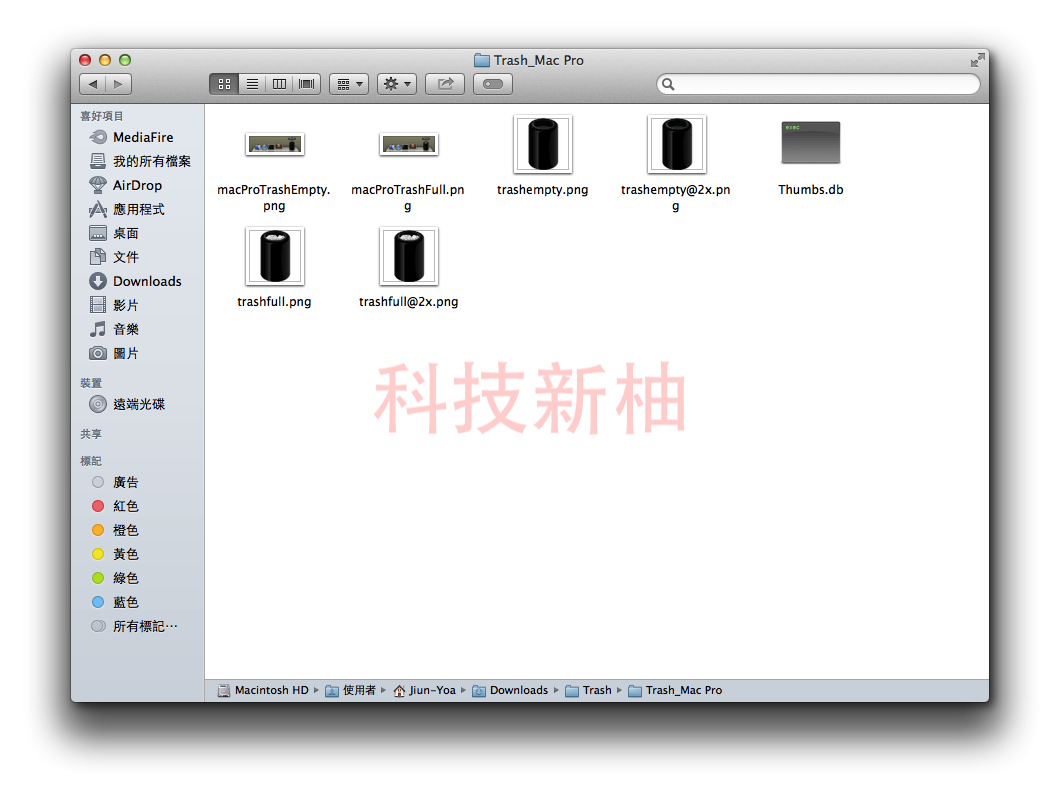1060x795 pixels.
Task: Click the Edit Tags toolbar button
Action: coord(493,84)
